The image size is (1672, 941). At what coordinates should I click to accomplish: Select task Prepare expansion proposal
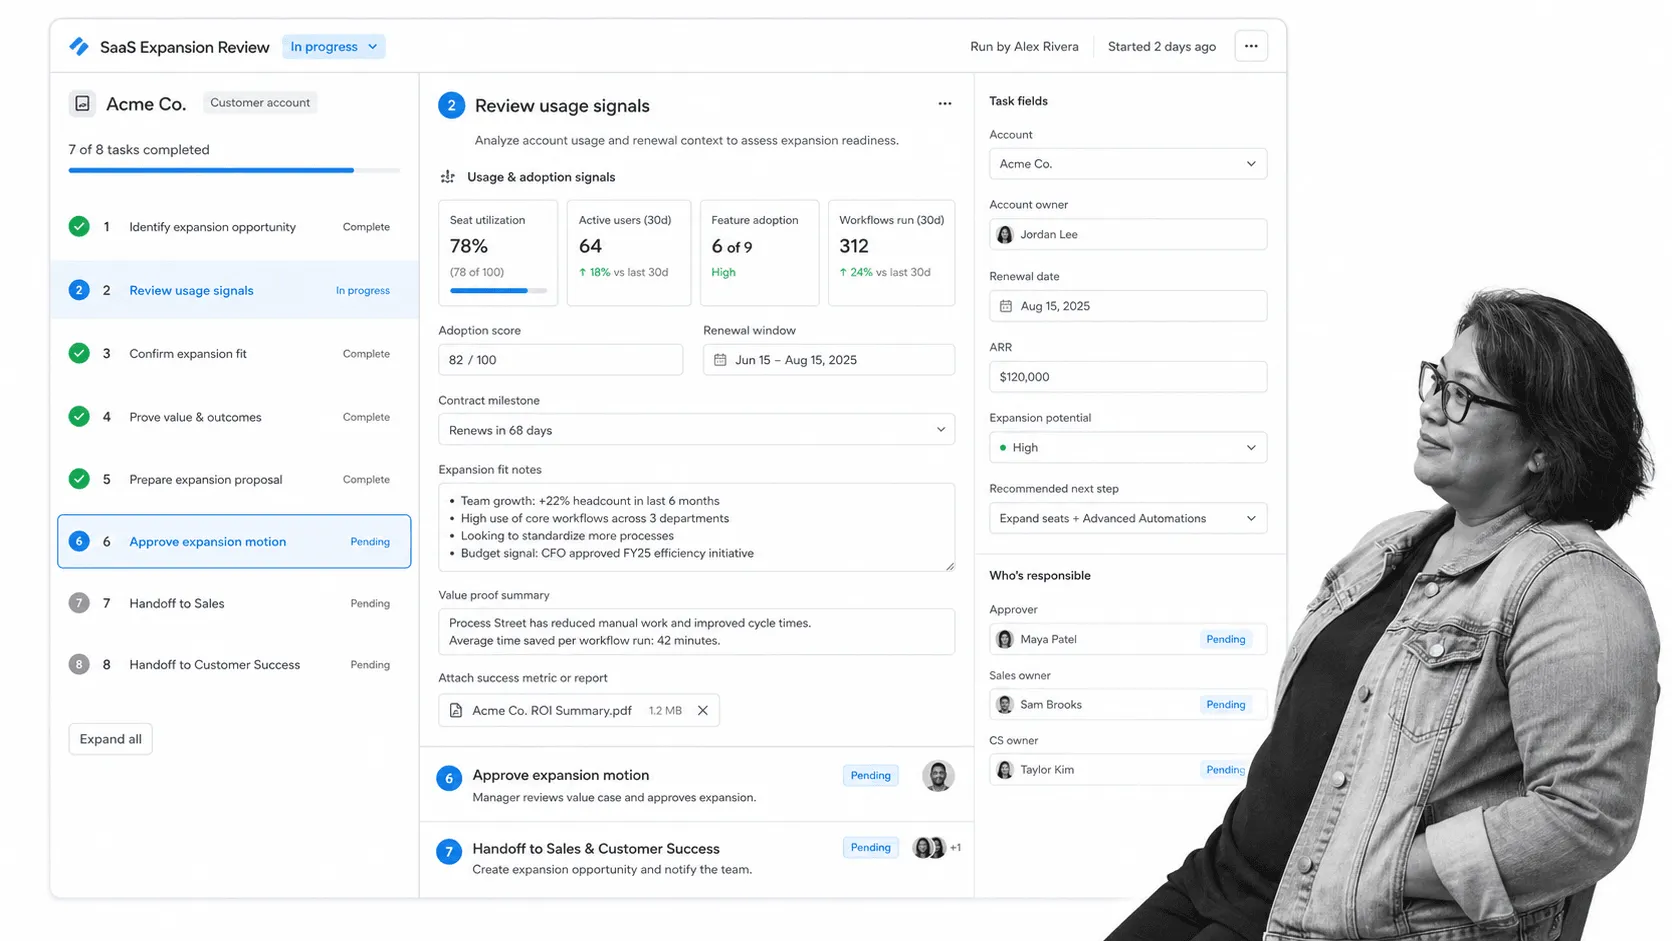click(x=234, y=479)
